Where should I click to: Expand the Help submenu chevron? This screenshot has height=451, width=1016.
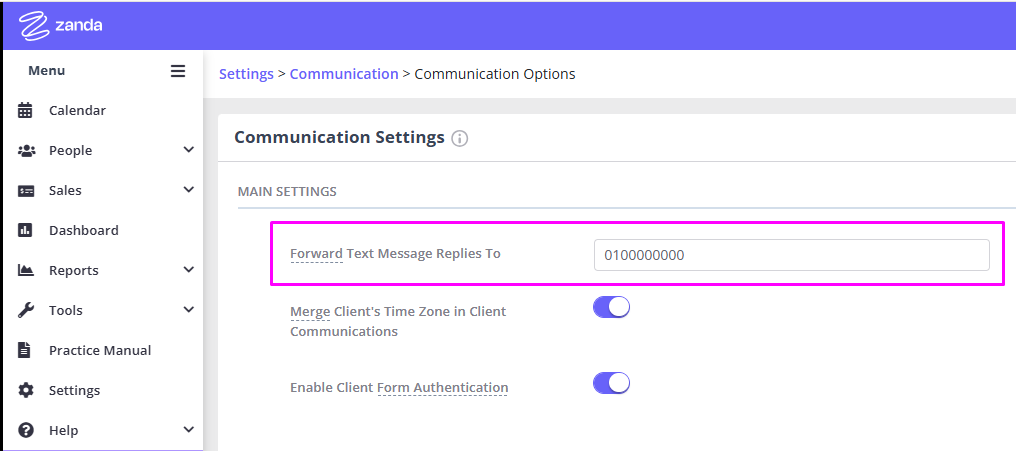(189, 430)
